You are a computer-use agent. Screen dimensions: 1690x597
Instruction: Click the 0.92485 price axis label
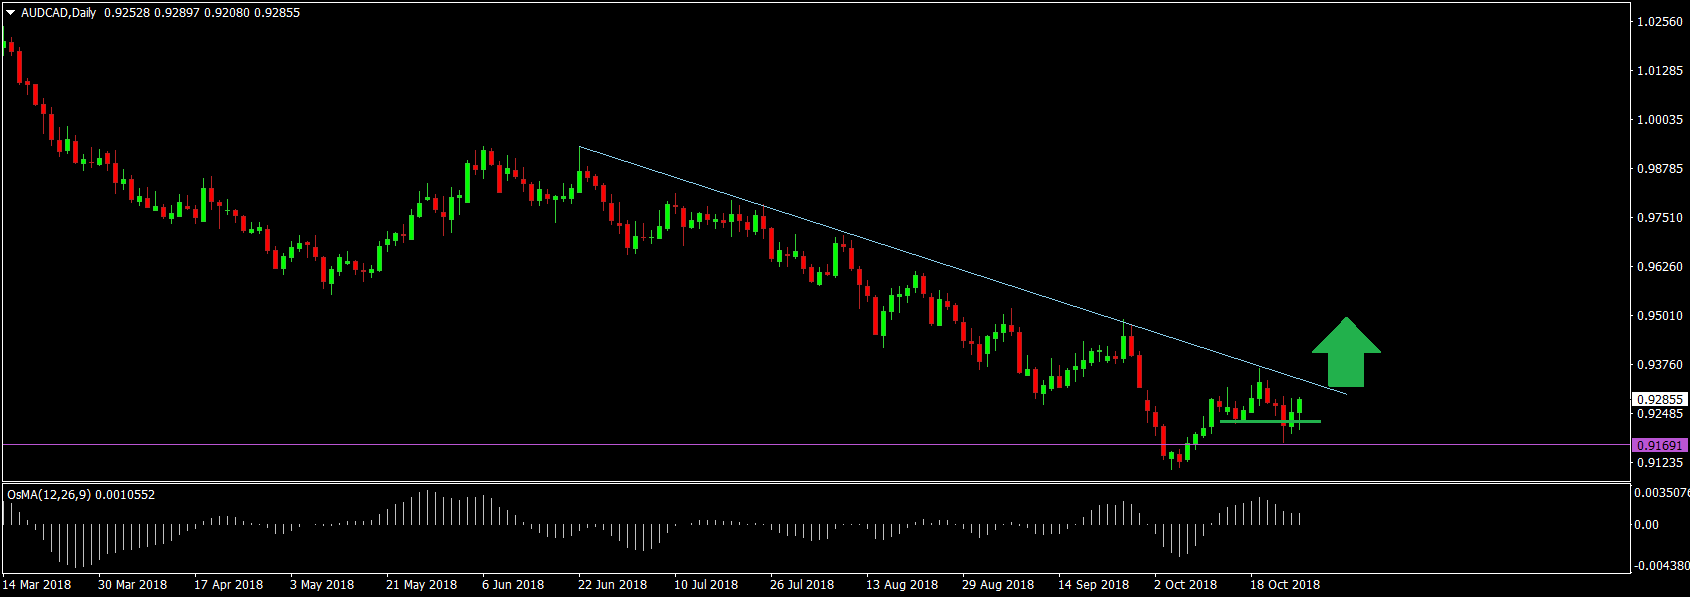[1659, 414]
